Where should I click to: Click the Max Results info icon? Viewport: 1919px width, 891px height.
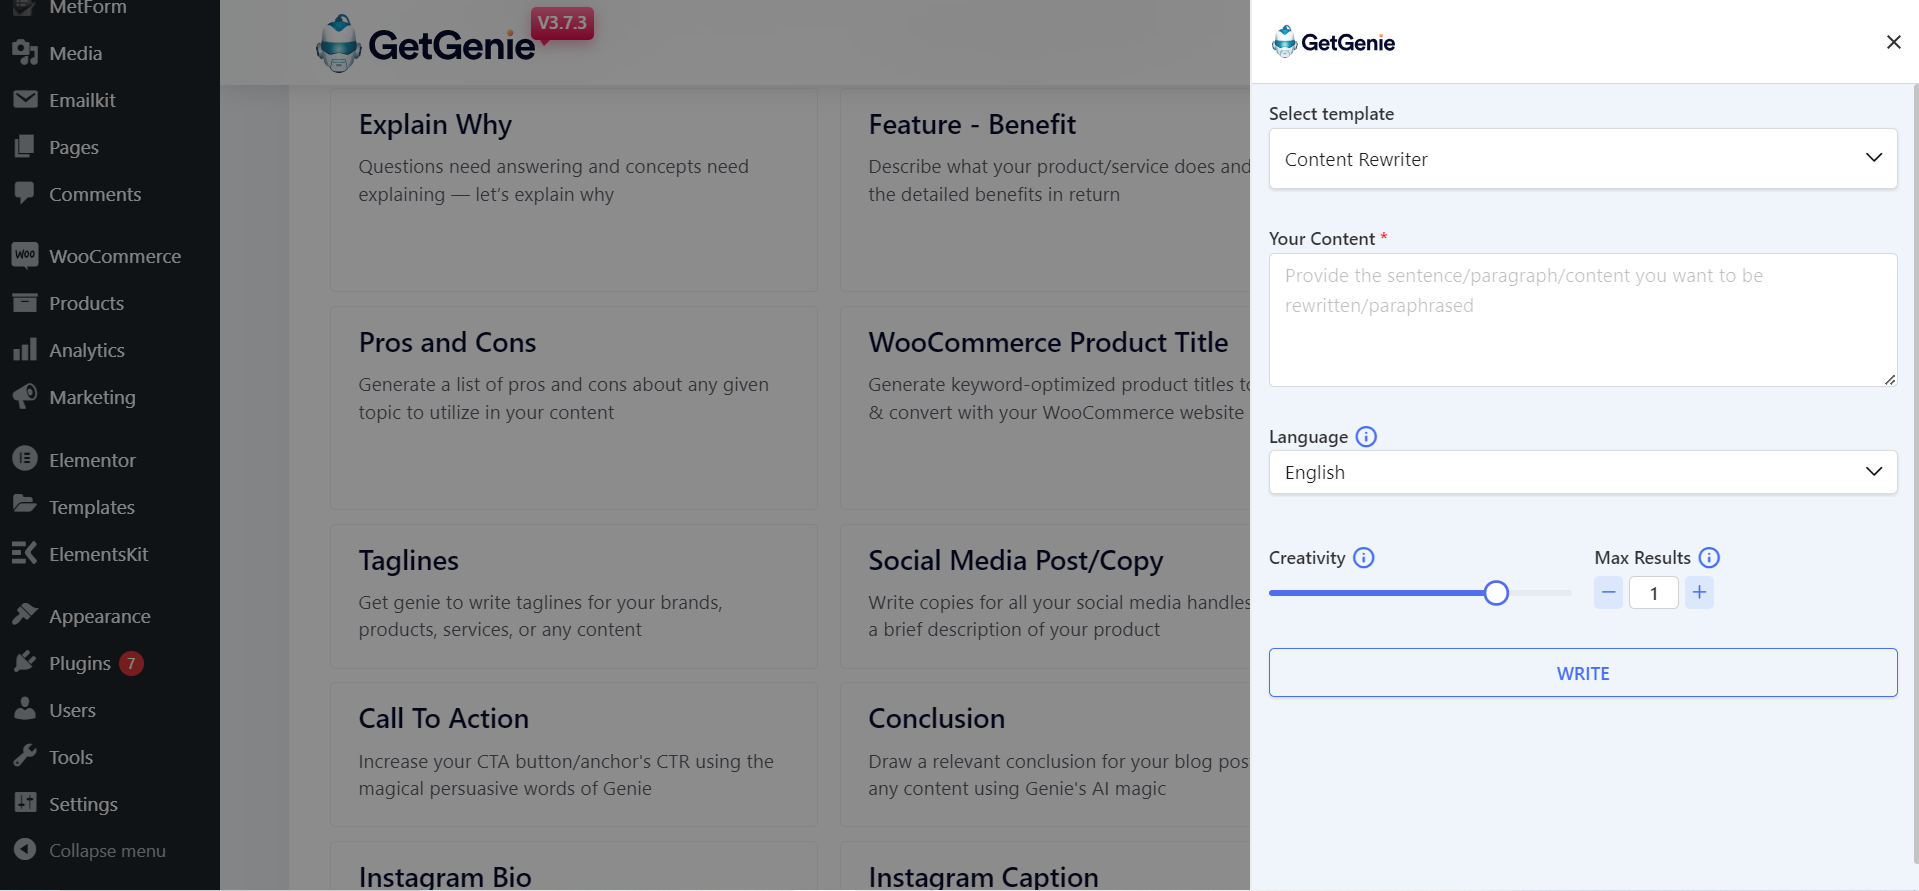tap(1709, 558)
